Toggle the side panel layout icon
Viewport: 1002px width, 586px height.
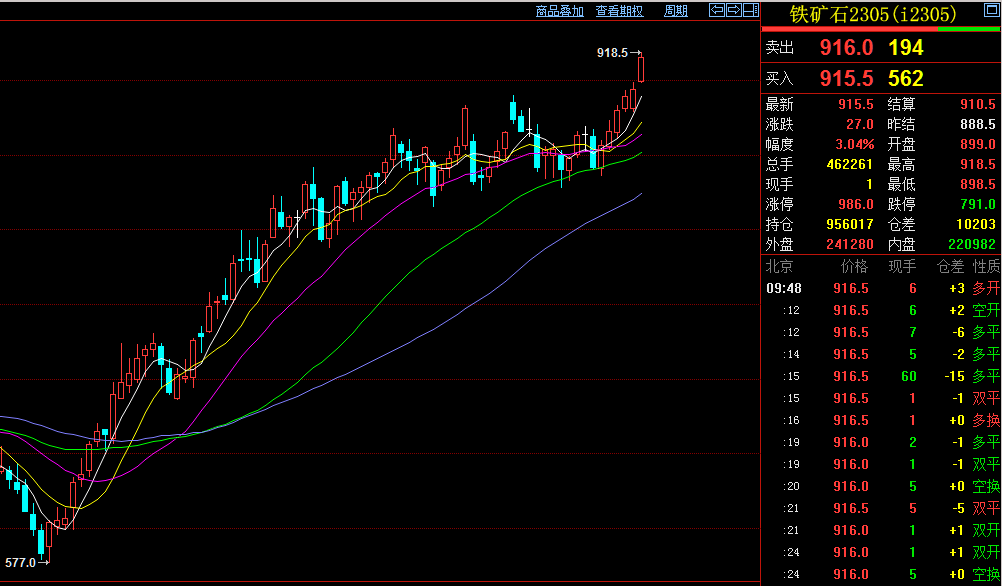click(x=750, y=11)
